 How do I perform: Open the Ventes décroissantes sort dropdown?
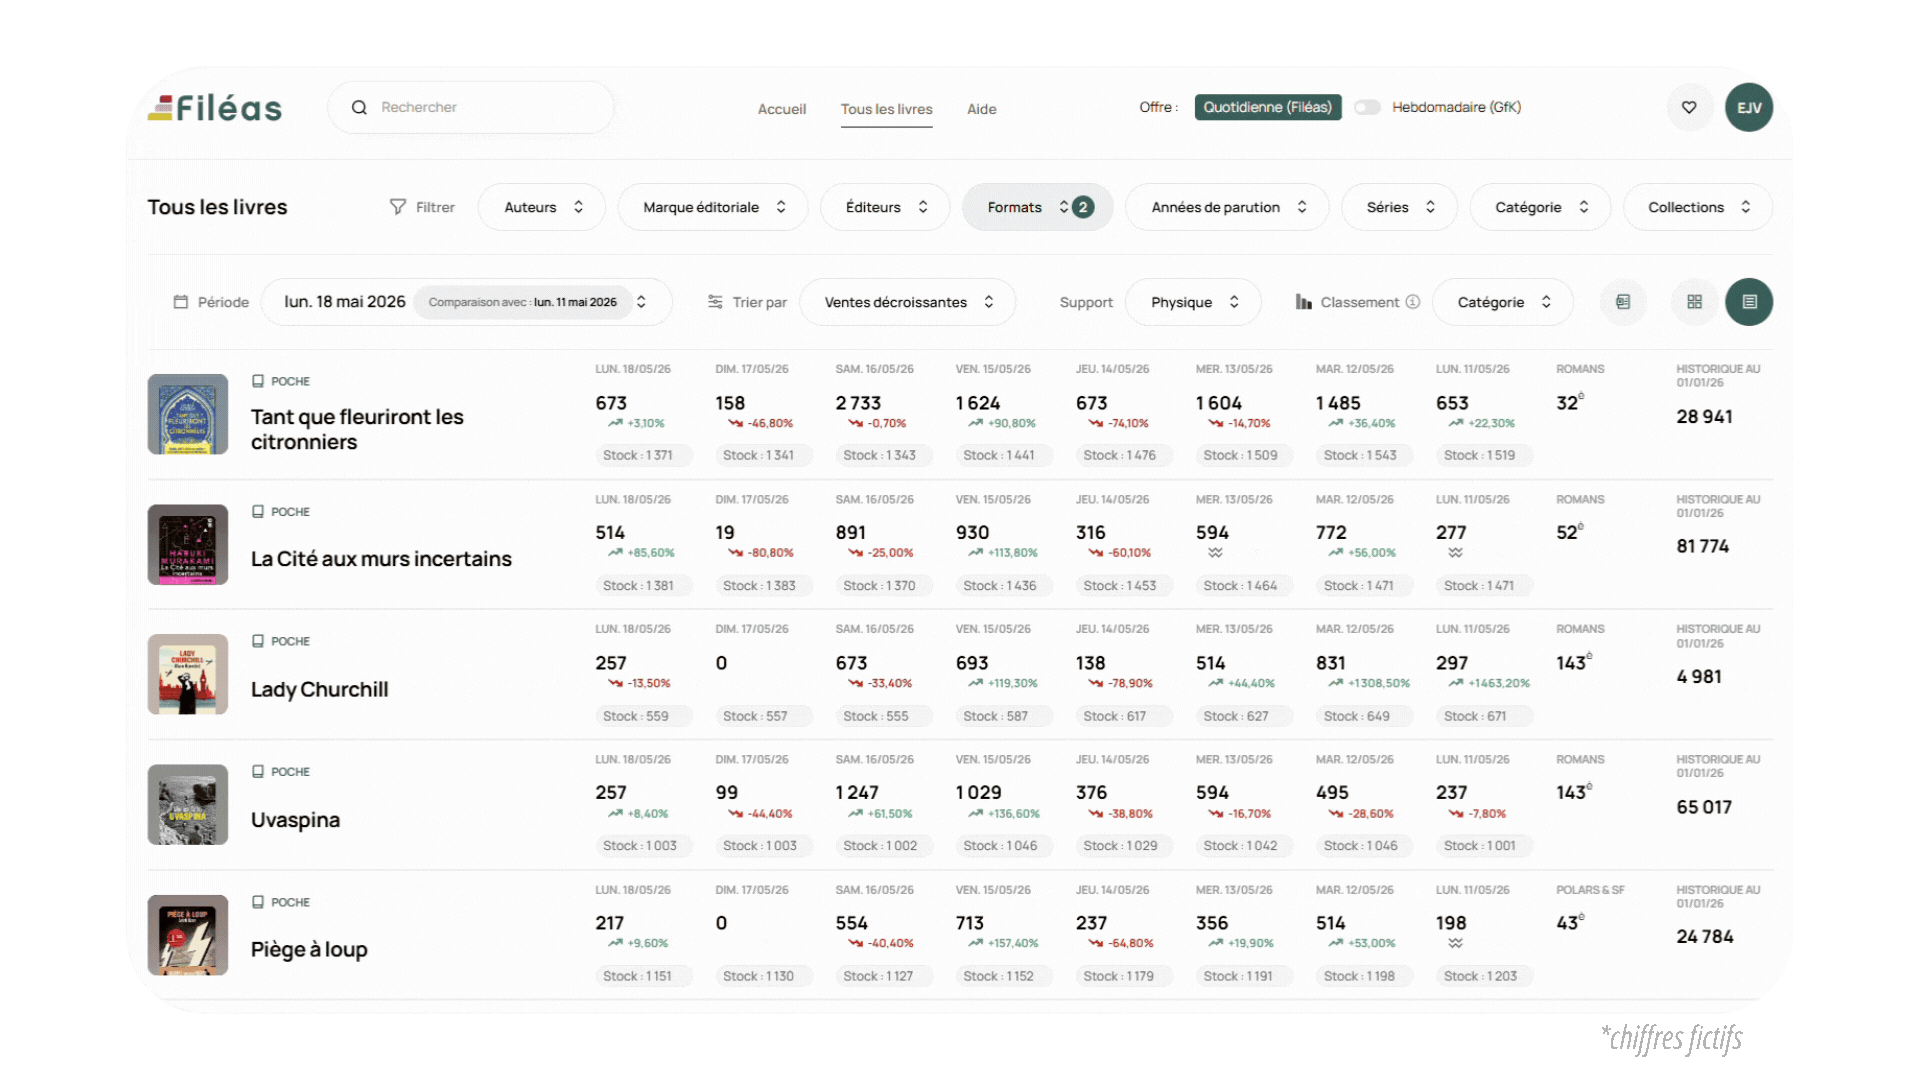[908, 302]
